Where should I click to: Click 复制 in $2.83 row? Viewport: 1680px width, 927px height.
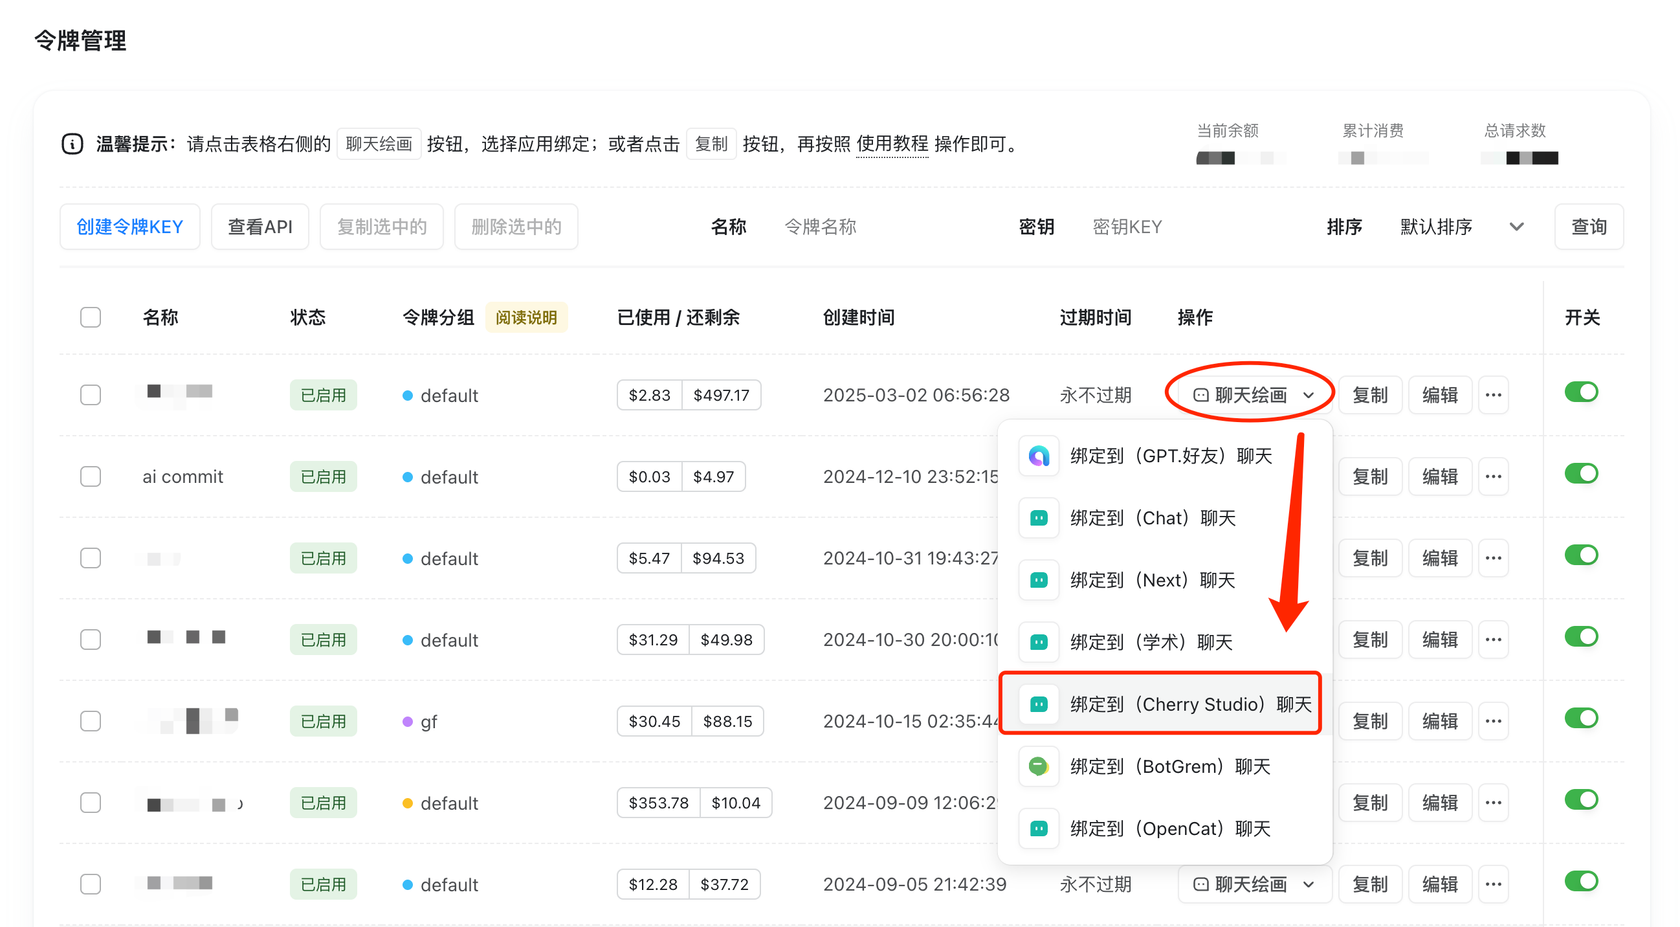[1370, 395]
